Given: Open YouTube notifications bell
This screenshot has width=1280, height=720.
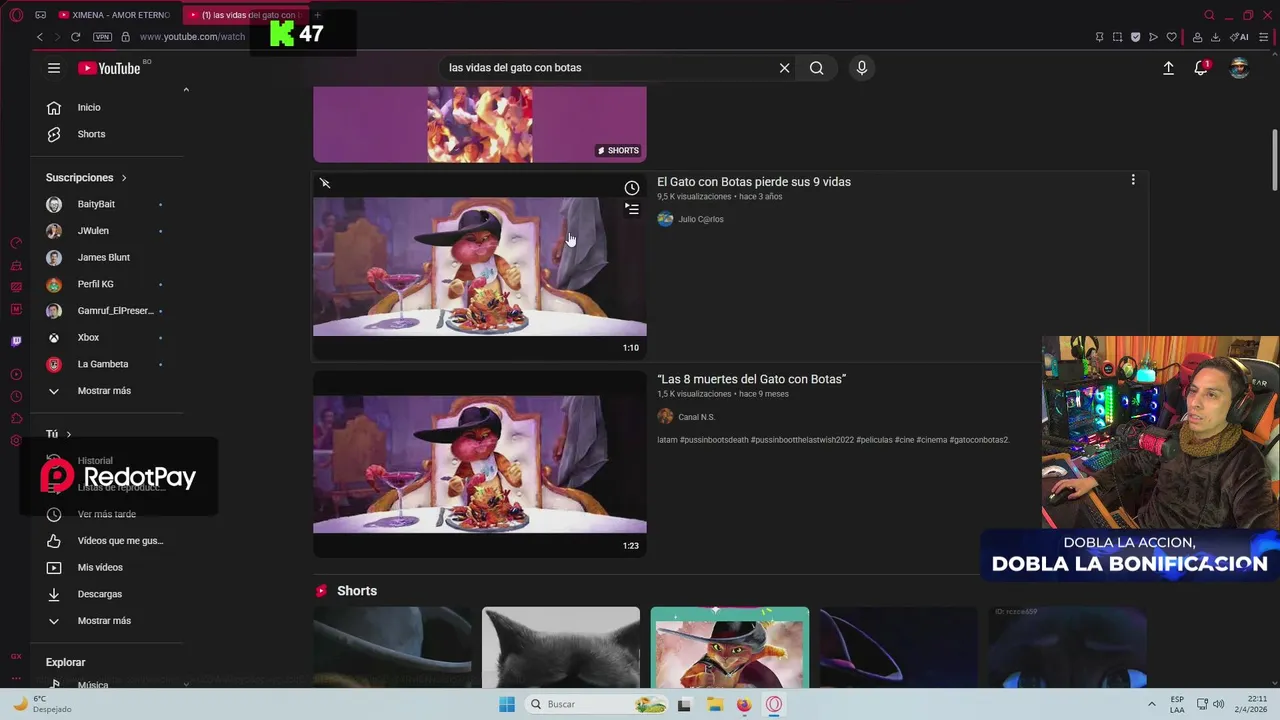Looking at the screenshot, I should [x=1201, y=68].
